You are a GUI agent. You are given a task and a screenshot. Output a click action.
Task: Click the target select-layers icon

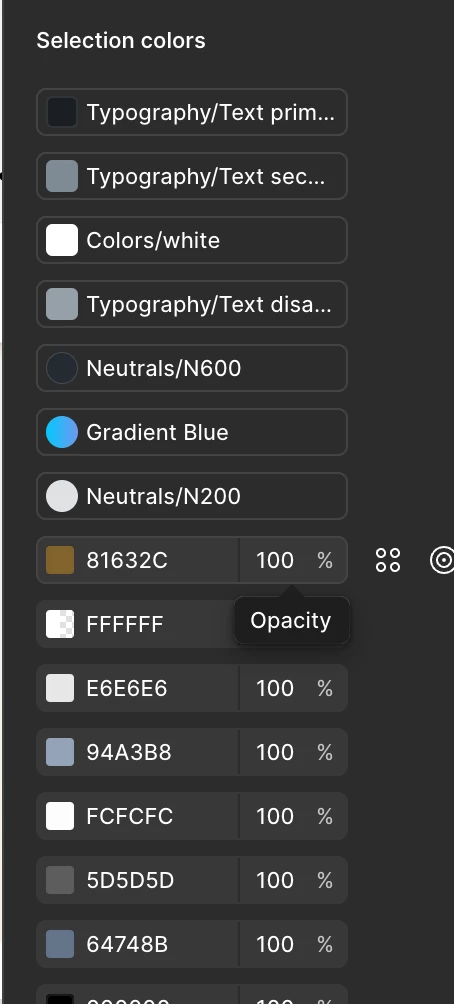coord(442,560)
